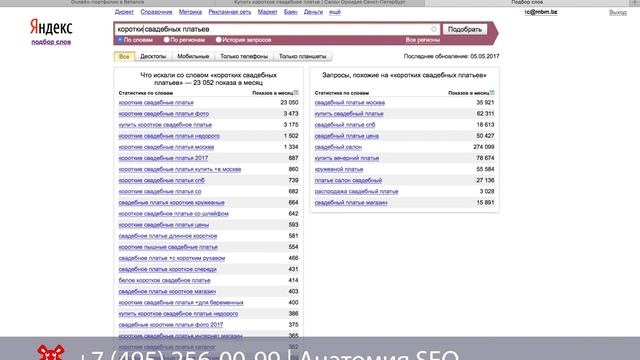The width and height of the screenshot is (640, 360).
Task: Open keyword короткие свадебные платья недорого
Action: [169, 136]
